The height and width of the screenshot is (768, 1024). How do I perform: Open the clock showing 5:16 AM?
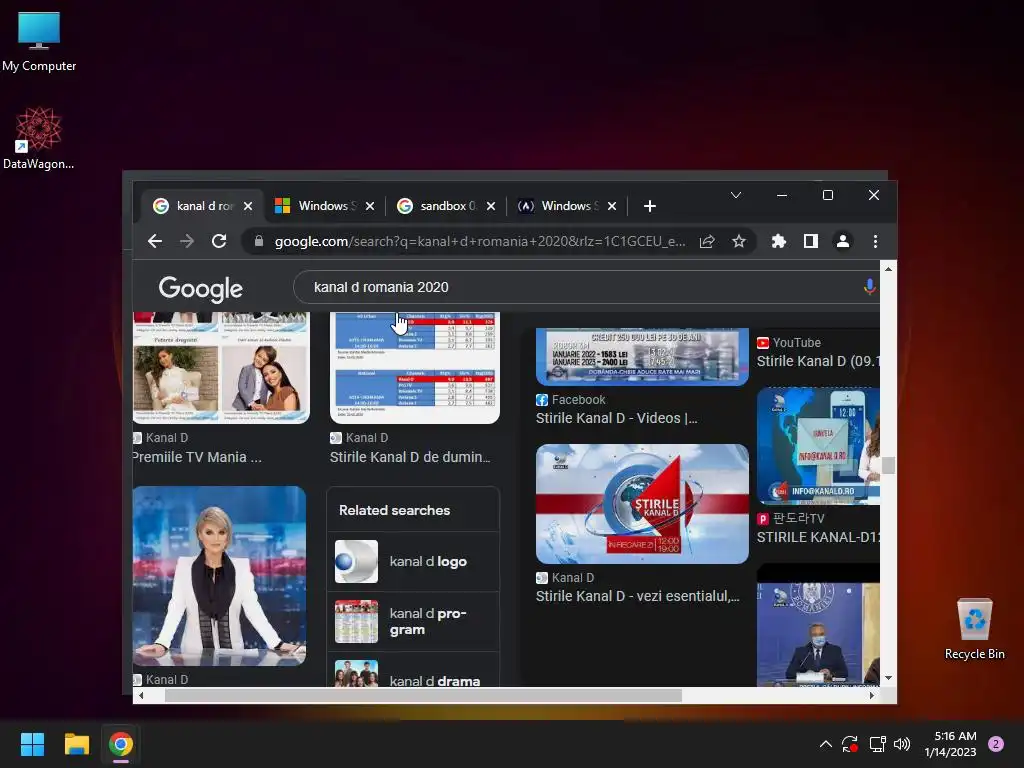(x=951, y=744)
